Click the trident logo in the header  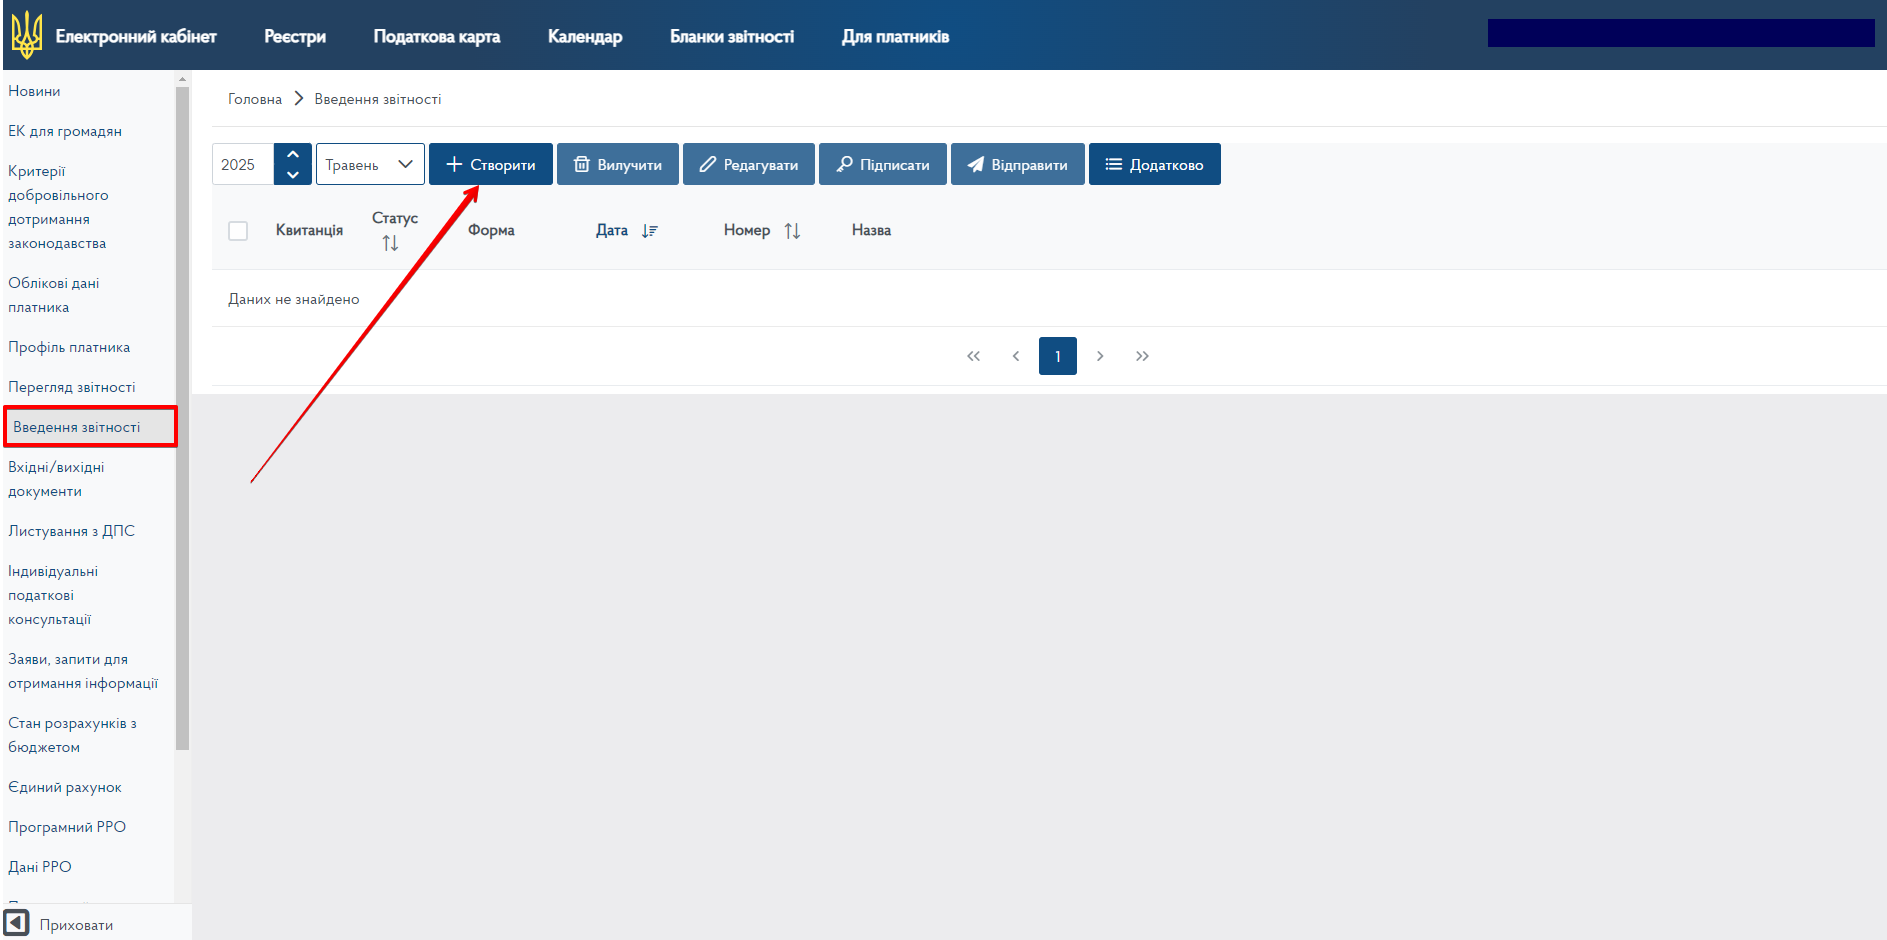pos(27,35)
